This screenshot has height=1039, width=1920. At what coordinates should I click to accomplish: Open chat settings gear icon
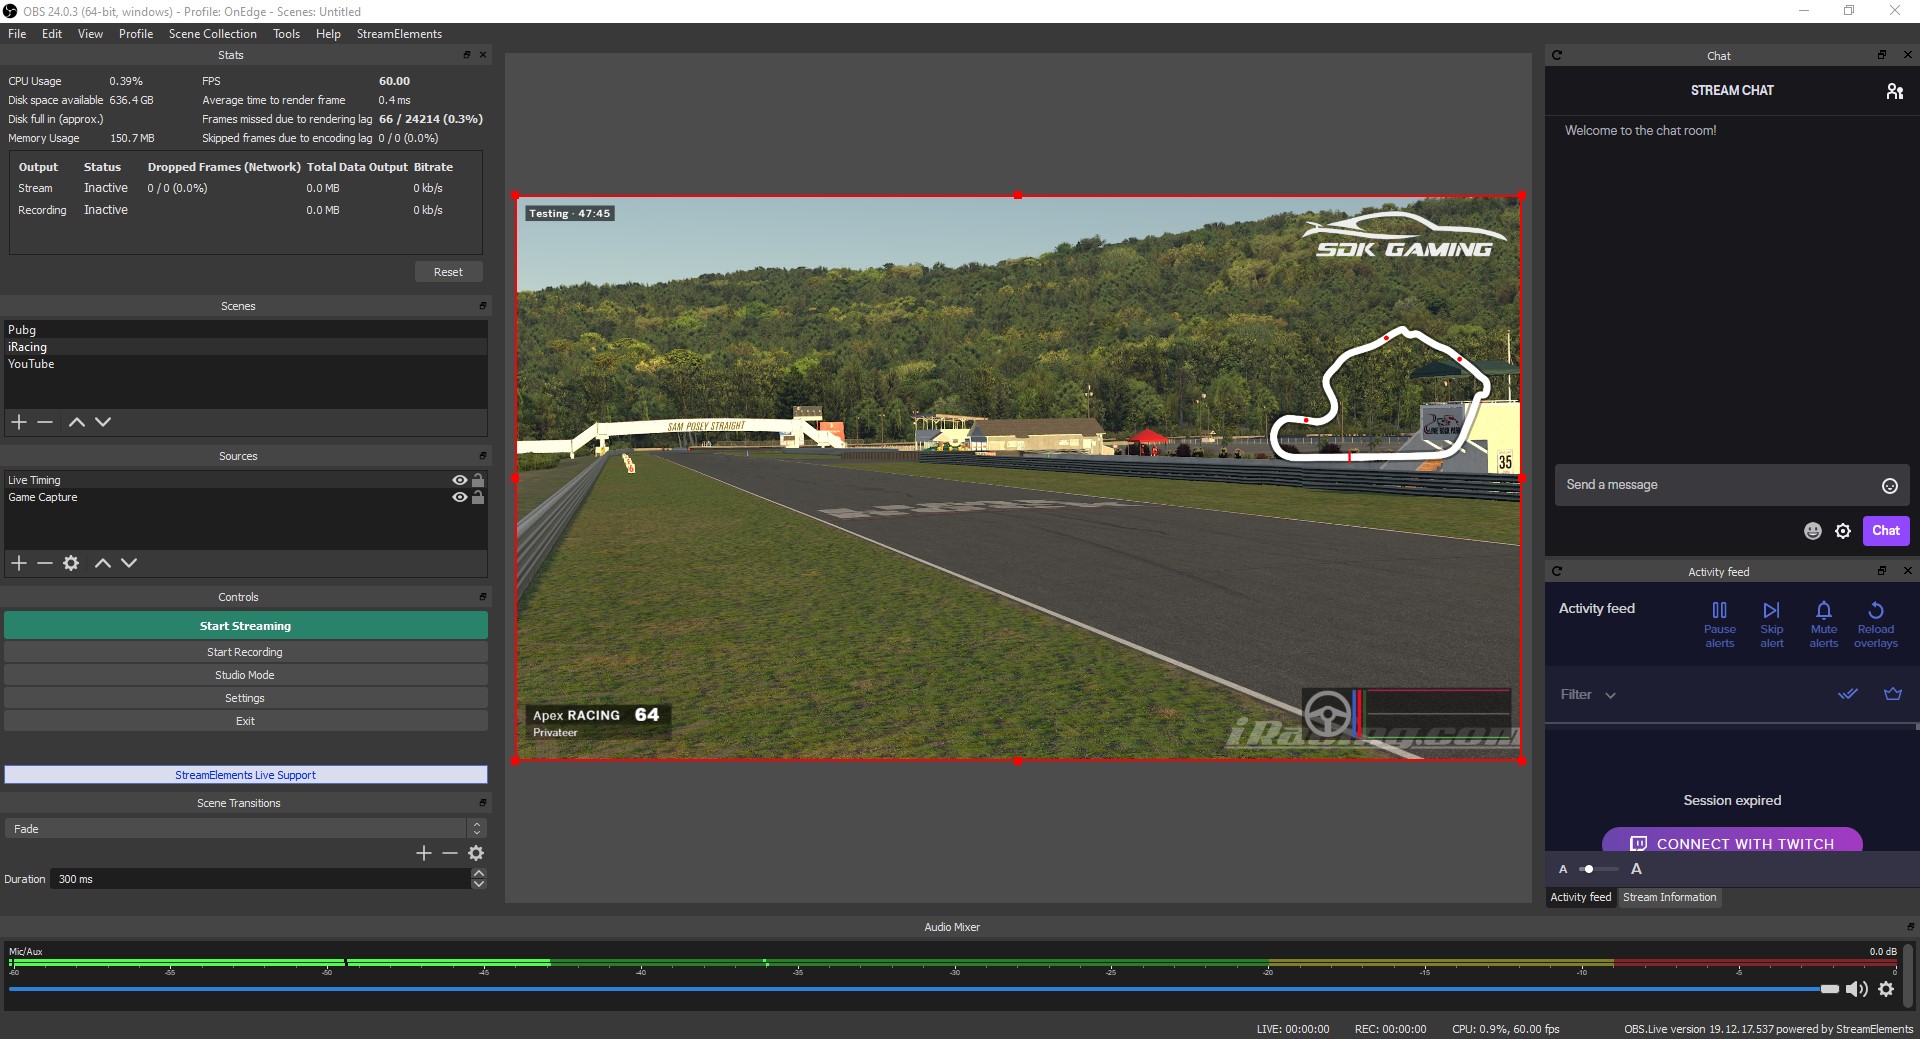[x=1843, y=531]
